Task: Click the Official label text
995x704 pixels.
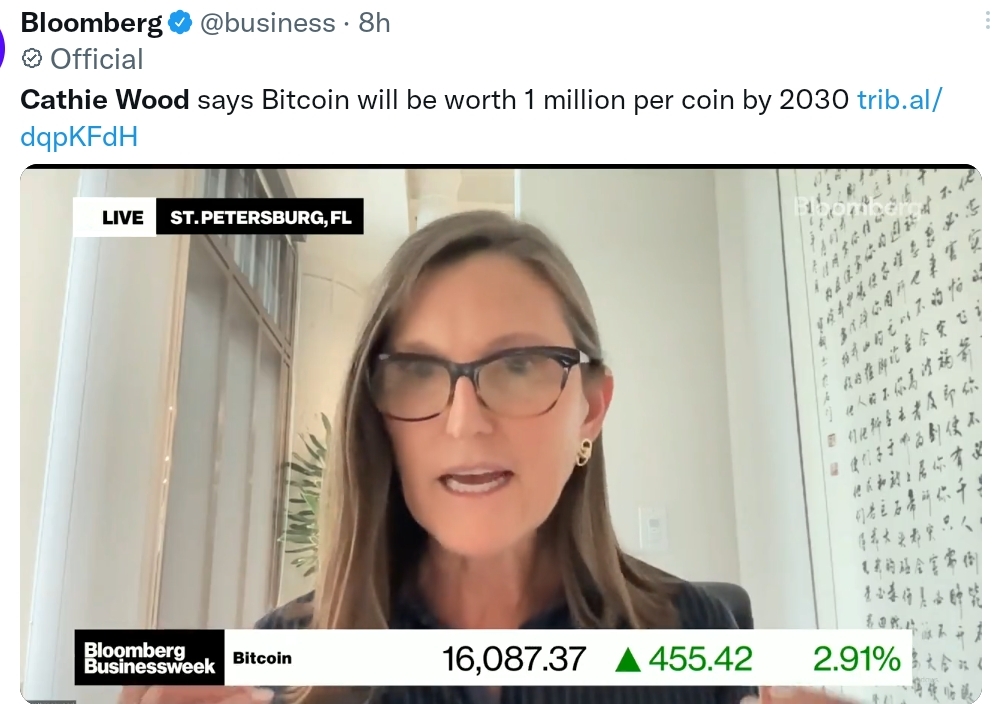Action: pyautogui.click(x=96, y=59)
